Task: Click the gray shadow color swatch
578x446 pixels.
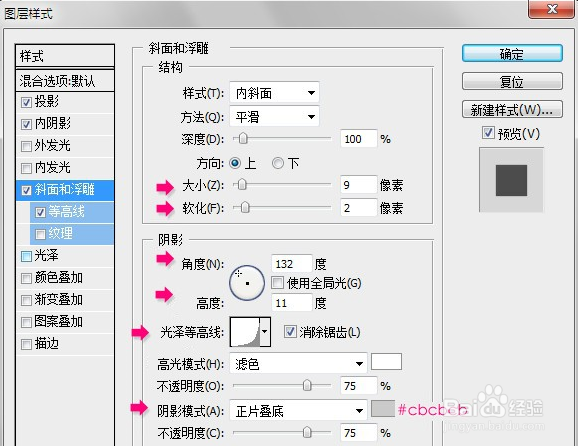Action: click(x=383, y=409)
